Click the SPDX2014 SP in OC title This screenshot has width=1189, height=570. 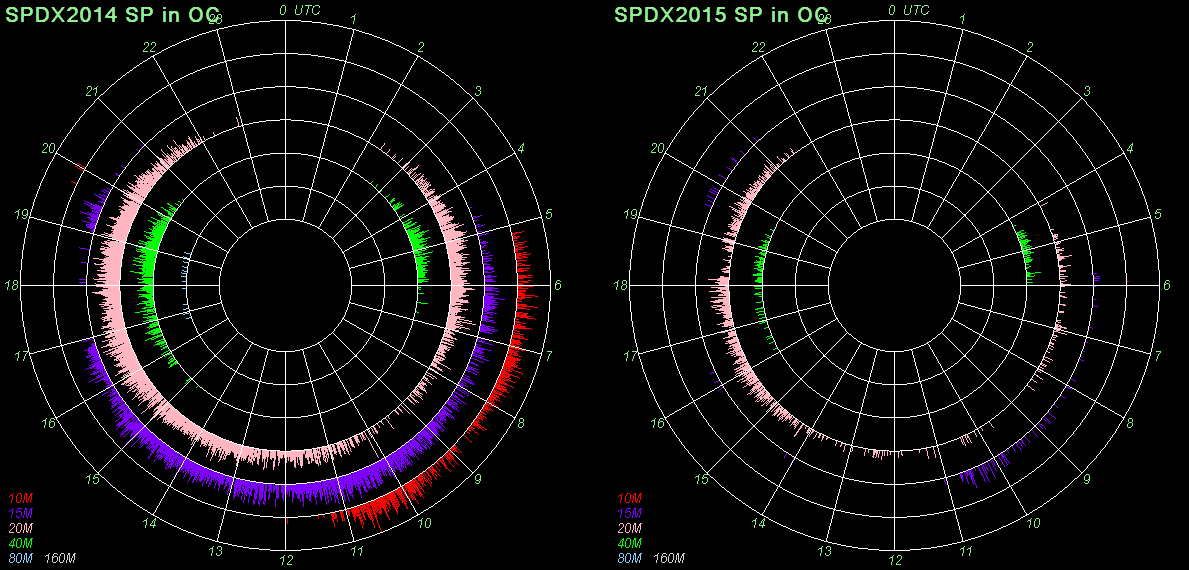click(112, 15)
